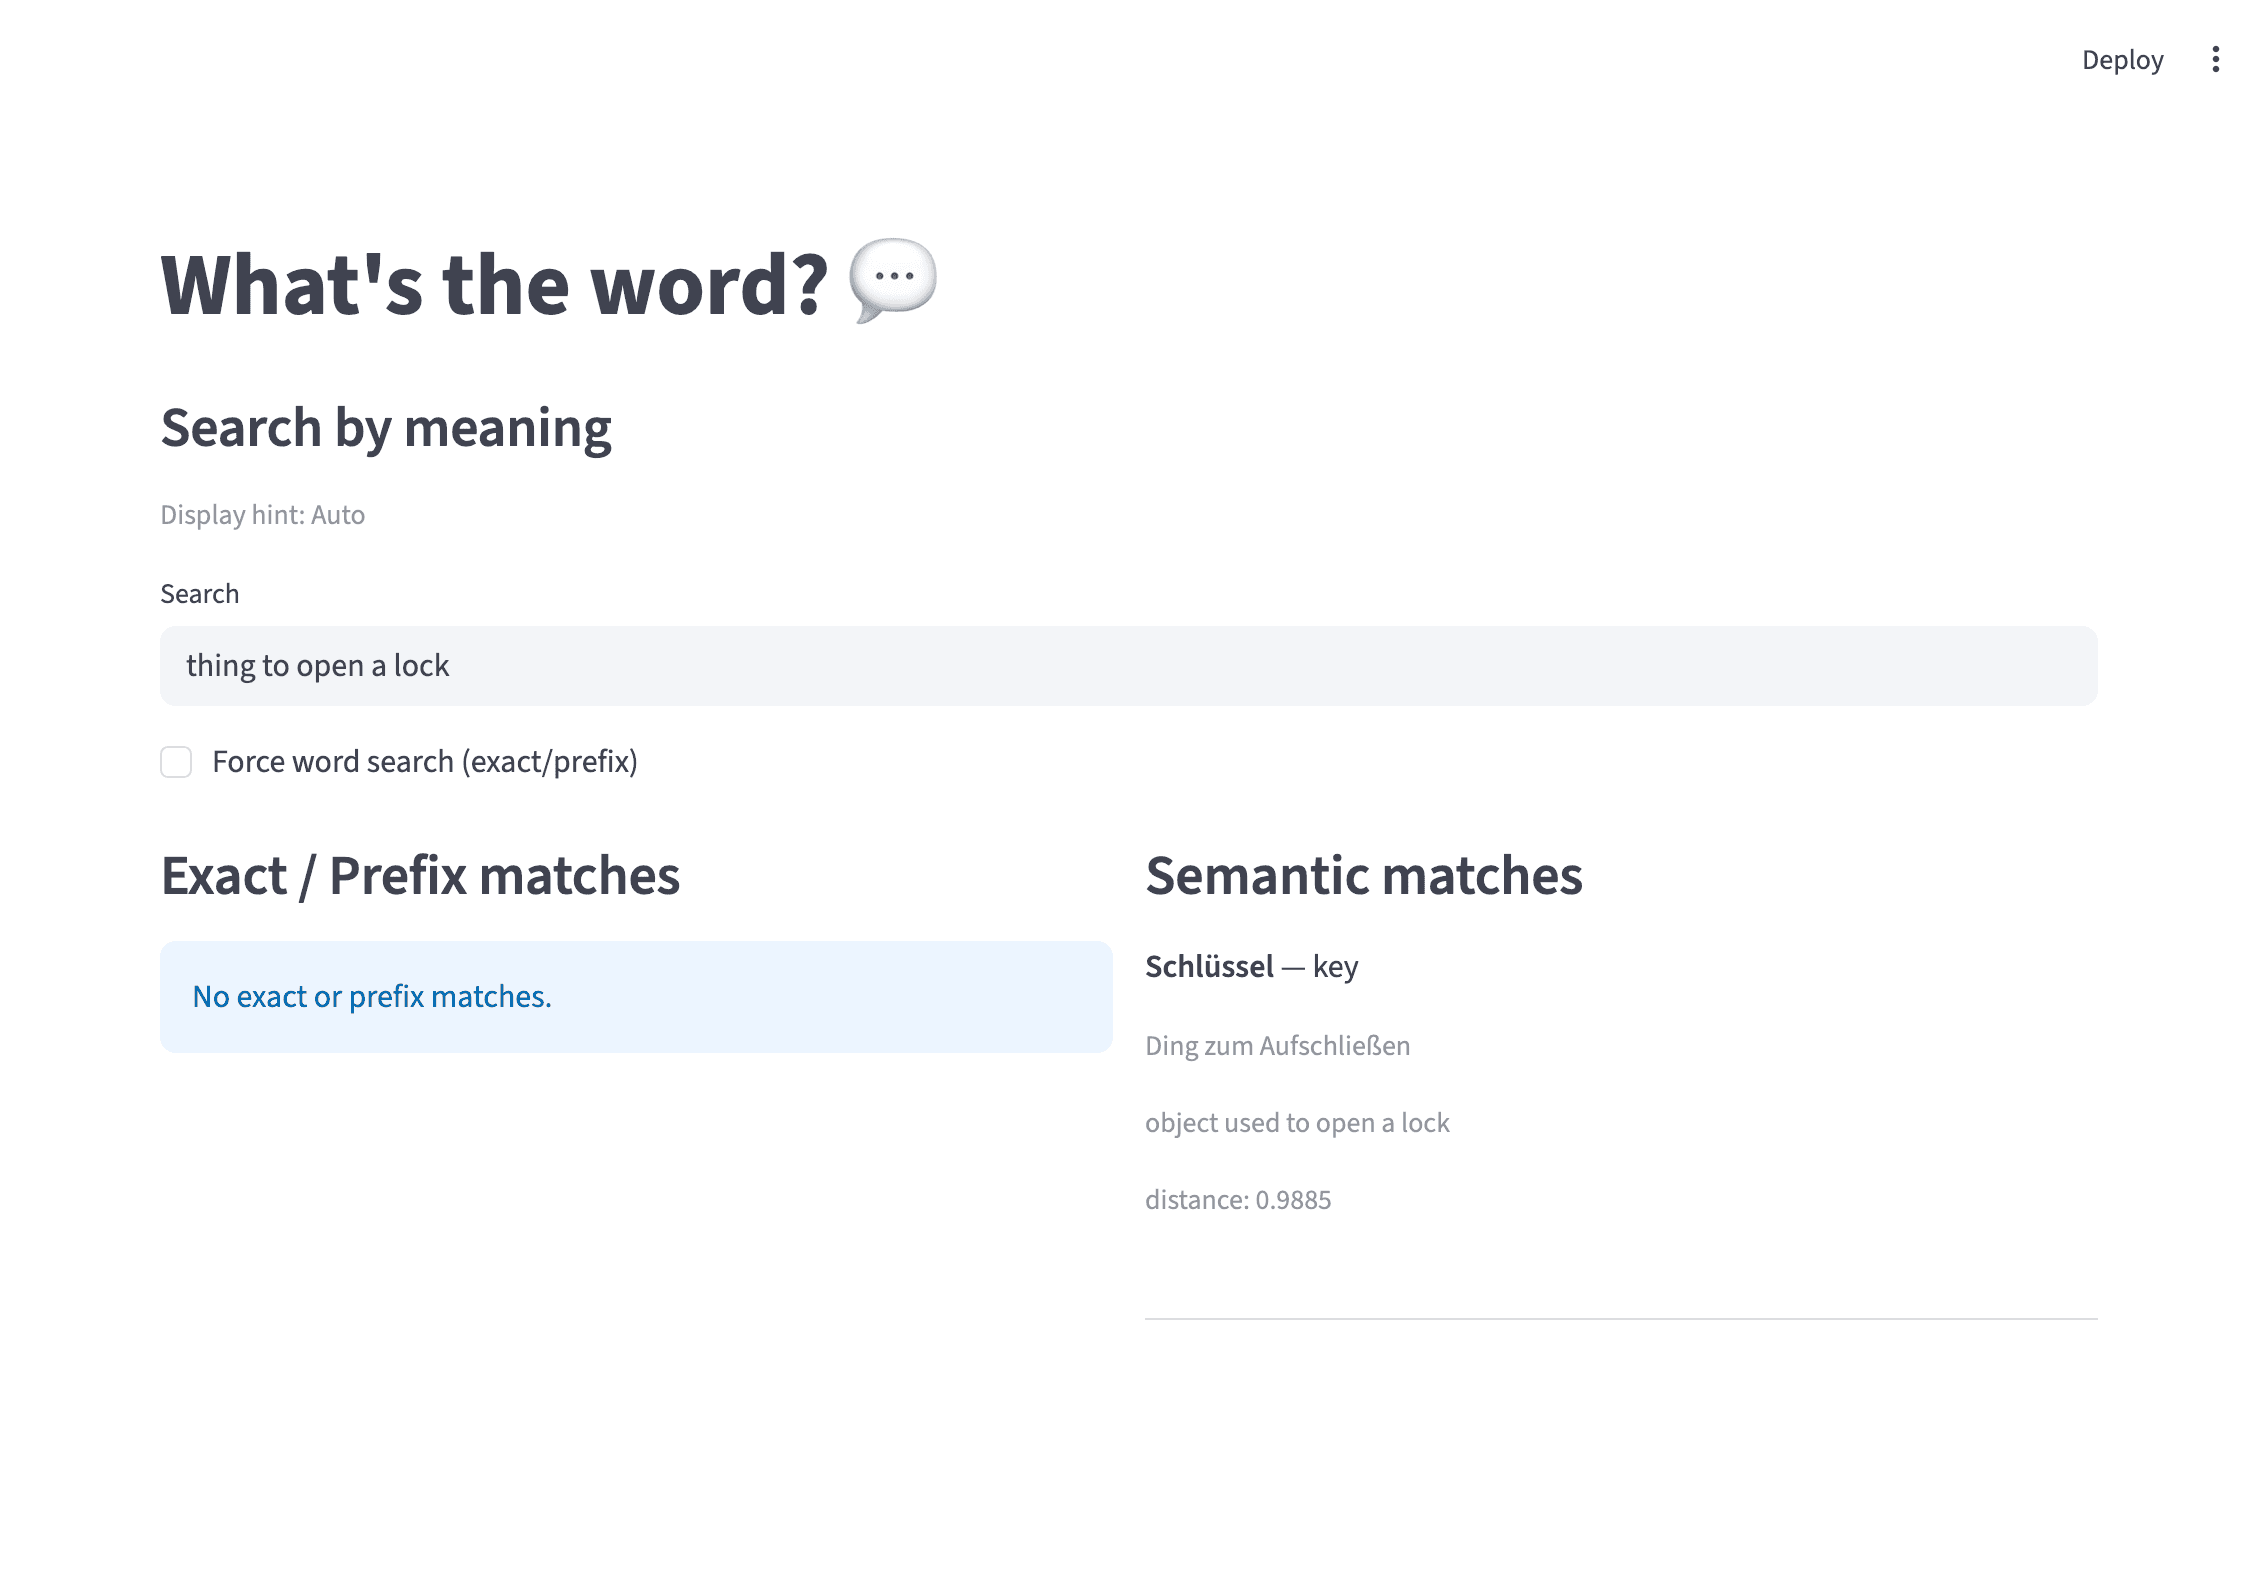Click the Force word search checkbox label

[424, 762]
